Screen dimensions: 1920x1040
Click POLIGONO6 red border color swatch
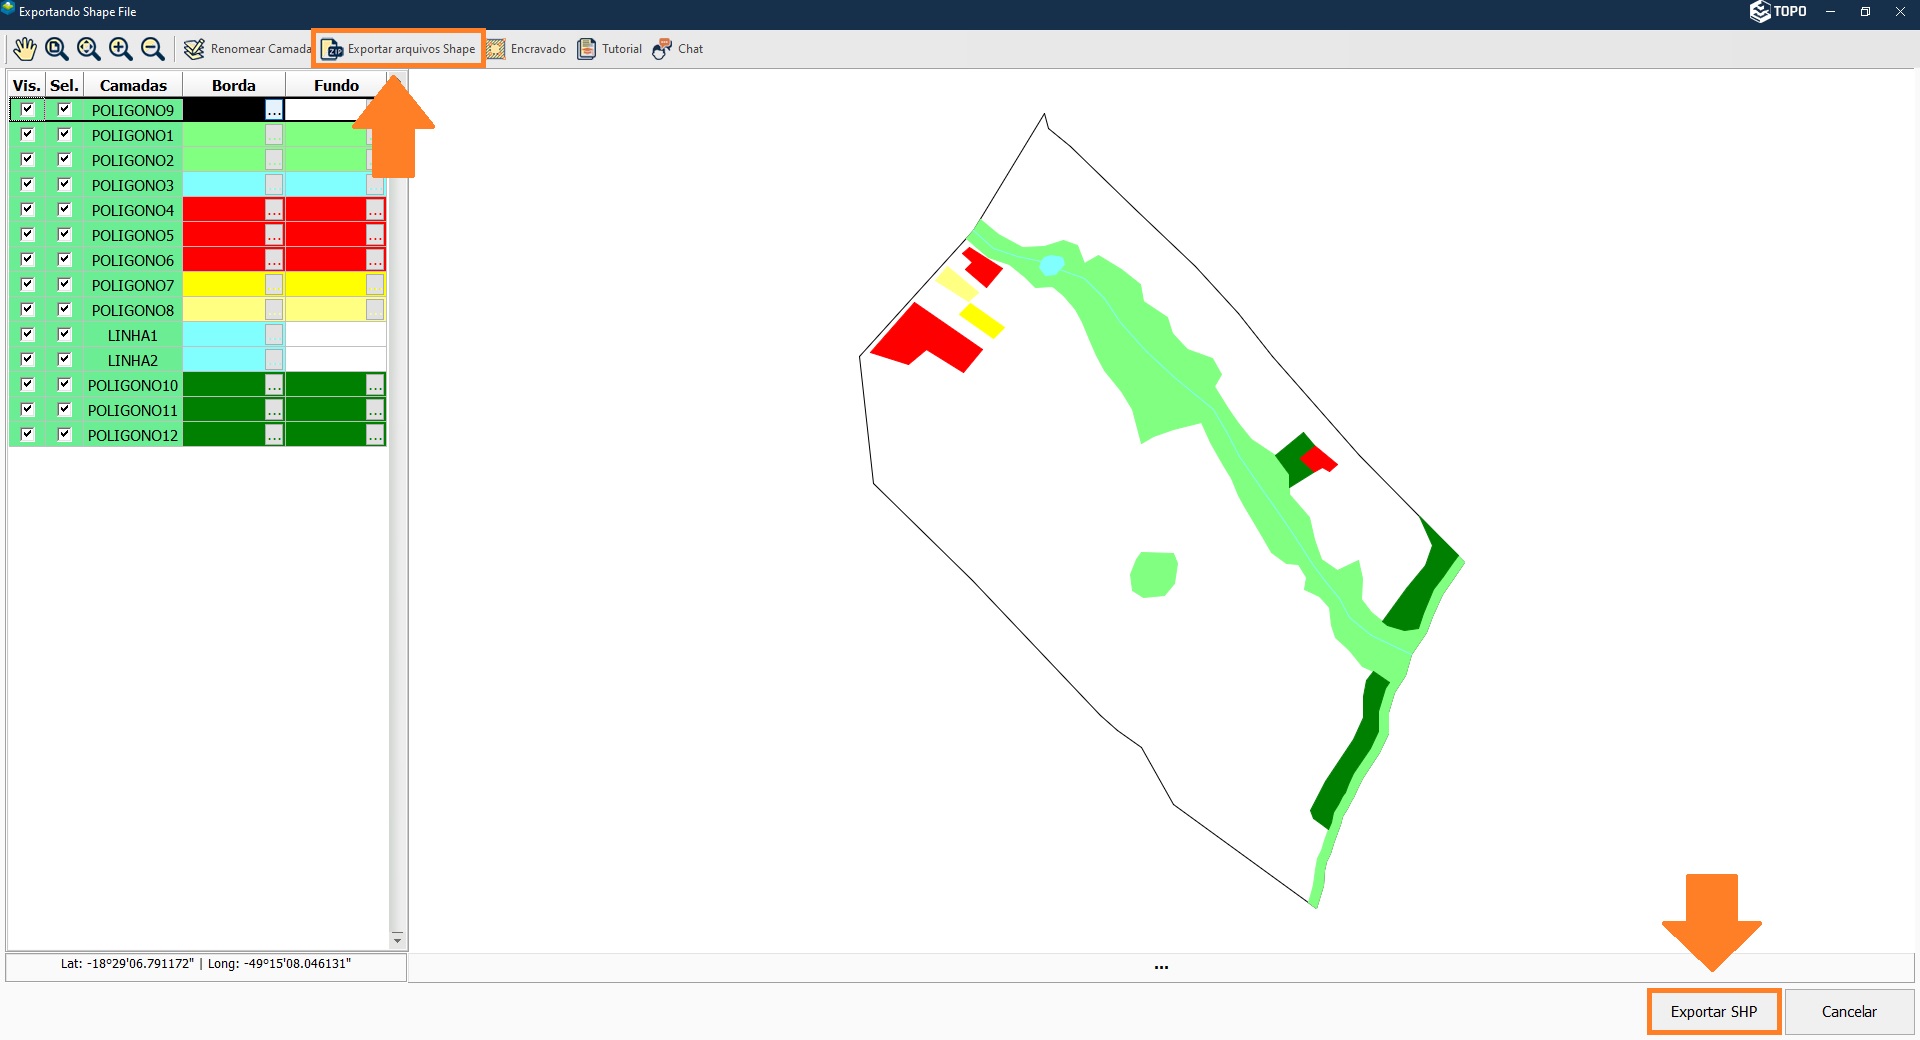pyautogui.click(x=223, y=260)
